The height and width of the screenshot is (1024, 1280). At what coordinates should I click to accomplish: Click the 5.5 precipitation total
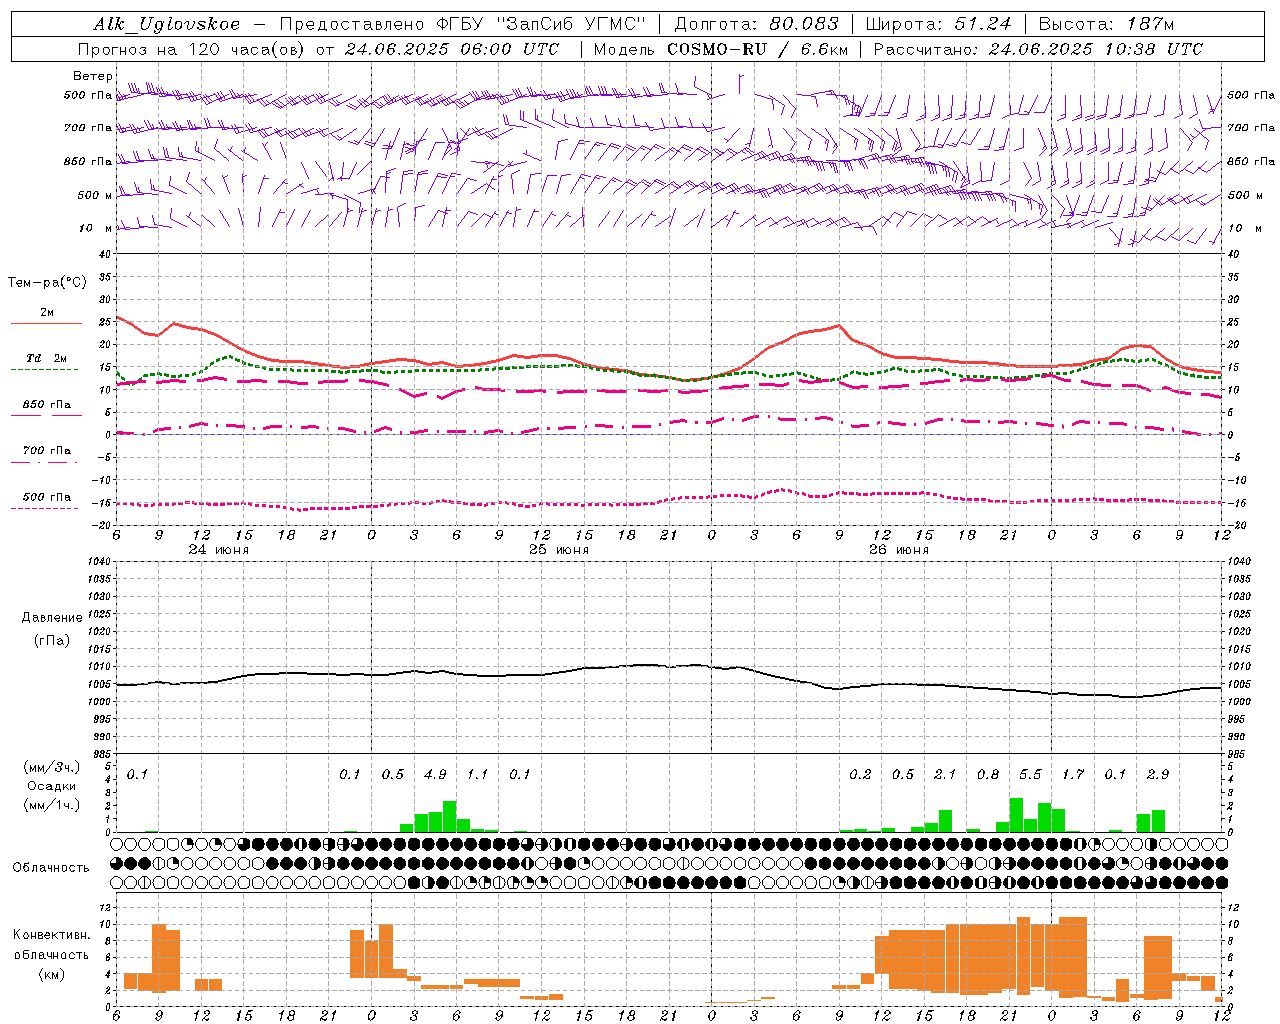pyautogui.click(x=1030, y=774)
